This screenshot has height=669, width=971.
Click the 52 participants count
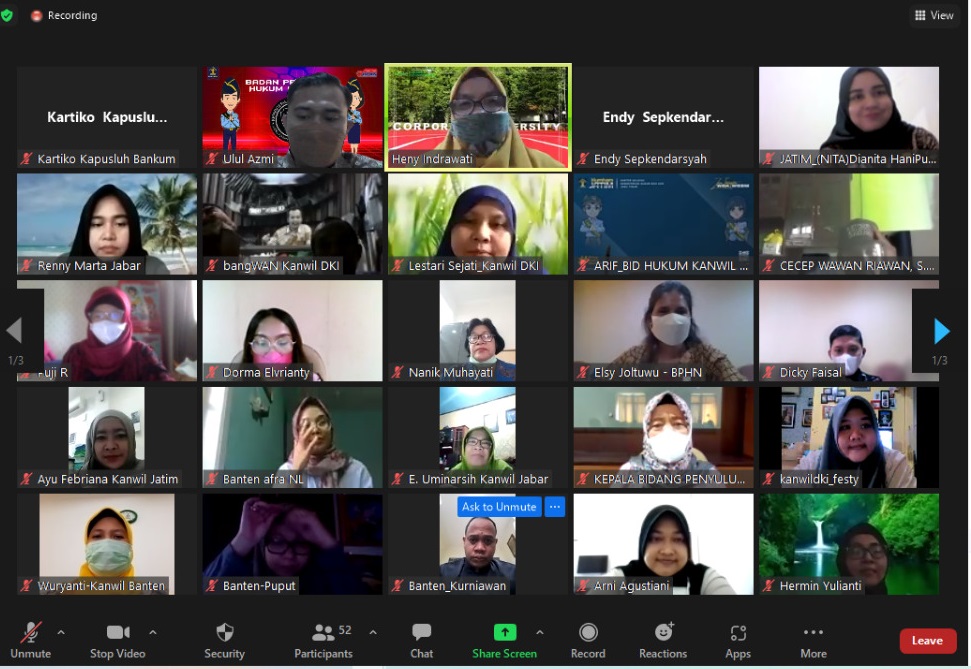click(345, 630)
